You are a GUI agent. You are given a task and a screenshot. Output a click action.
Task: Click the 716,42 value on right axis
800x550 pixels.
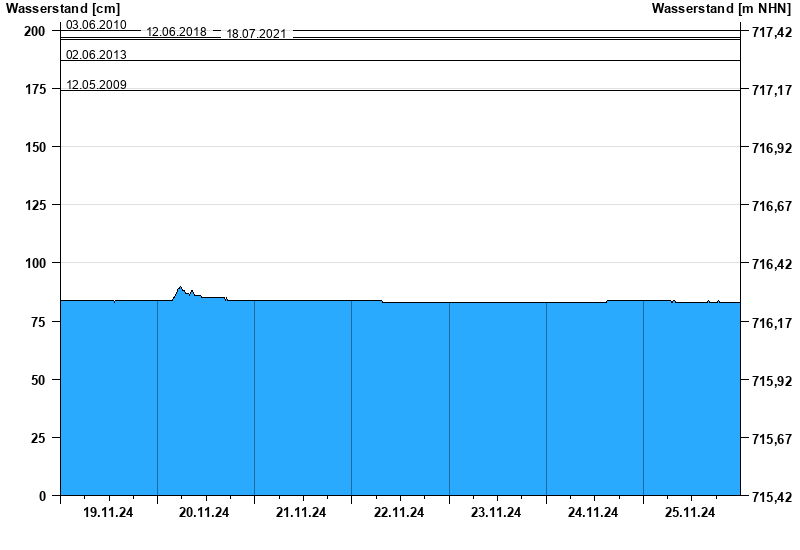pos(769,264)
